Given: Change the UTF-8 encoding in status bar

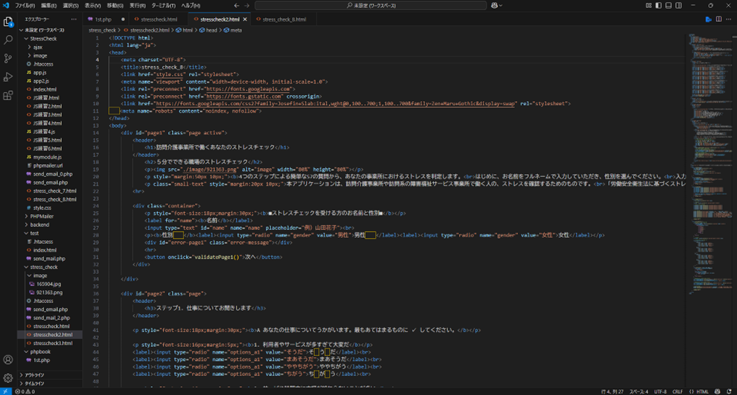Looking at the screenshot, I should click(x=660, y=391).
